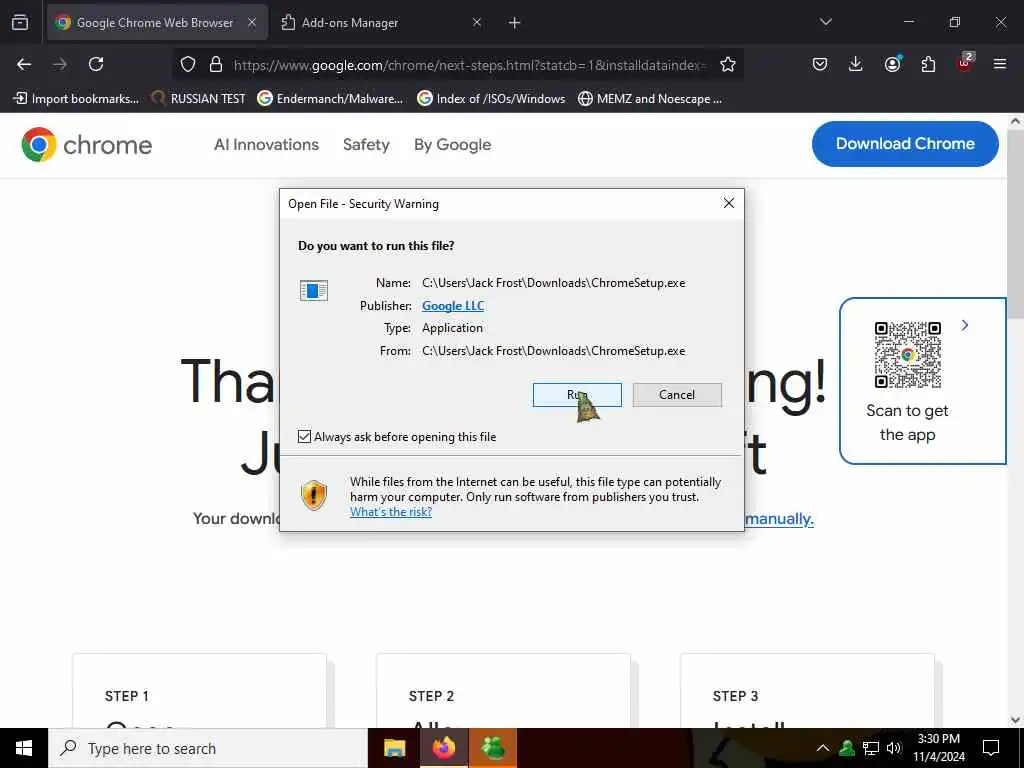Viewport: 1024px width, 768px height.
Task: Click the uBlock extension icon with badge
Action: pos(965,63)
